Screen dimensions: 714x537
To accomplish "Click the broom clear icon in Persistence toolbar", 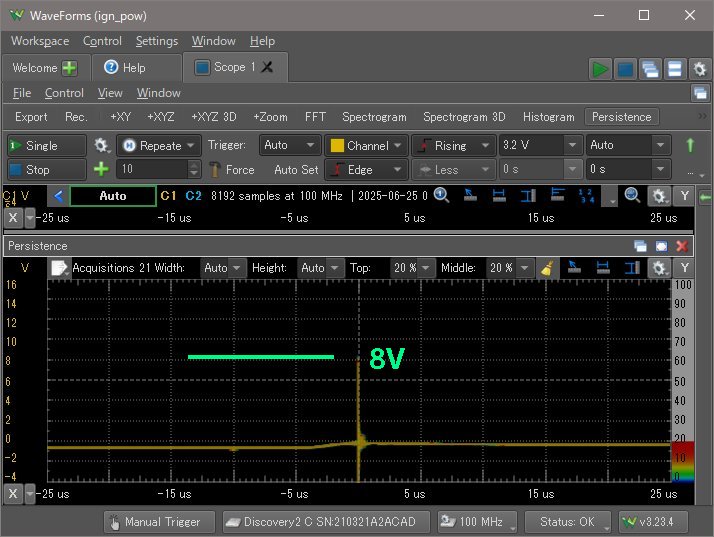I will pyautogui.click(x=547, y=268).
